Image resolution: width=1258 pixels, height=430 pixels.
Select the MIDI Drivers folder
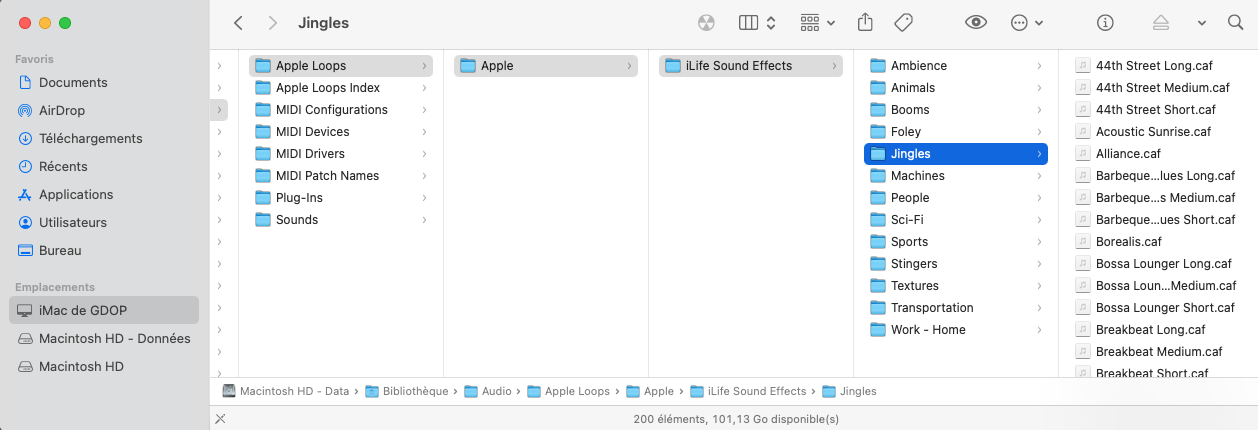(x=341, y=154)
